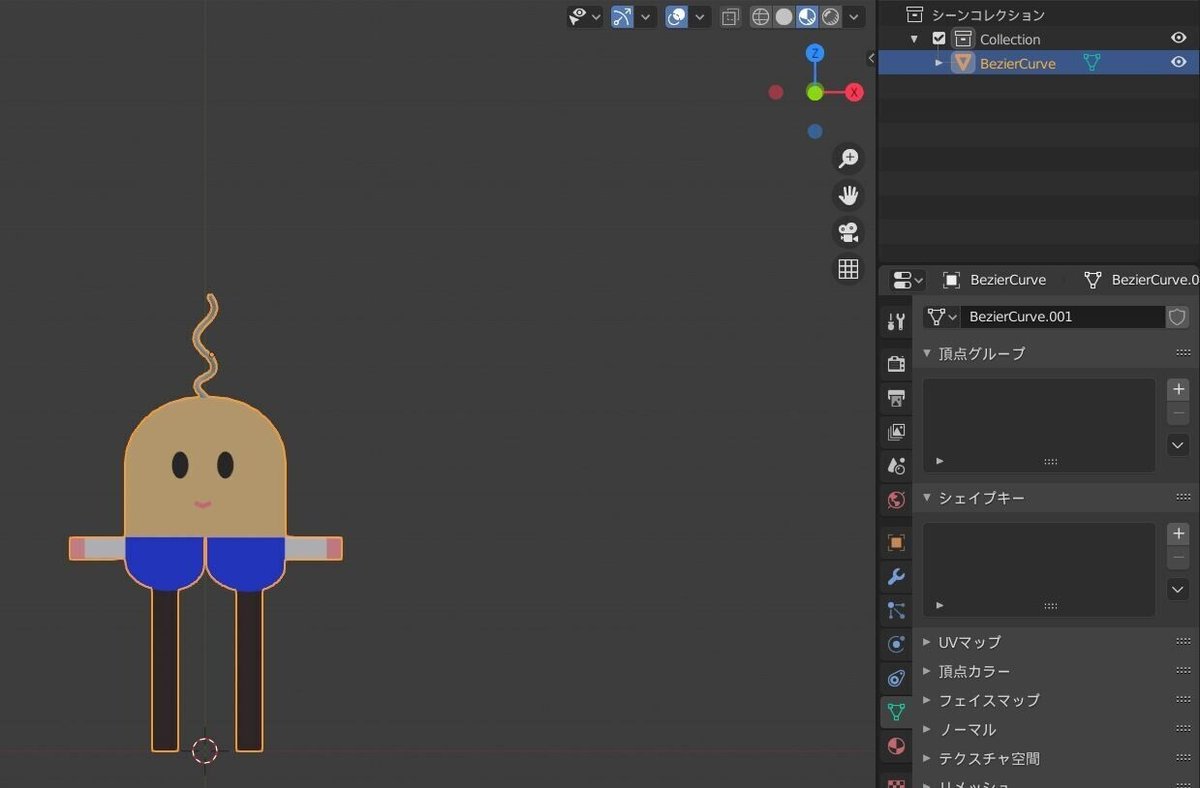
Task: Hide Collection using its eye icon
Action: pos(1178,38)
